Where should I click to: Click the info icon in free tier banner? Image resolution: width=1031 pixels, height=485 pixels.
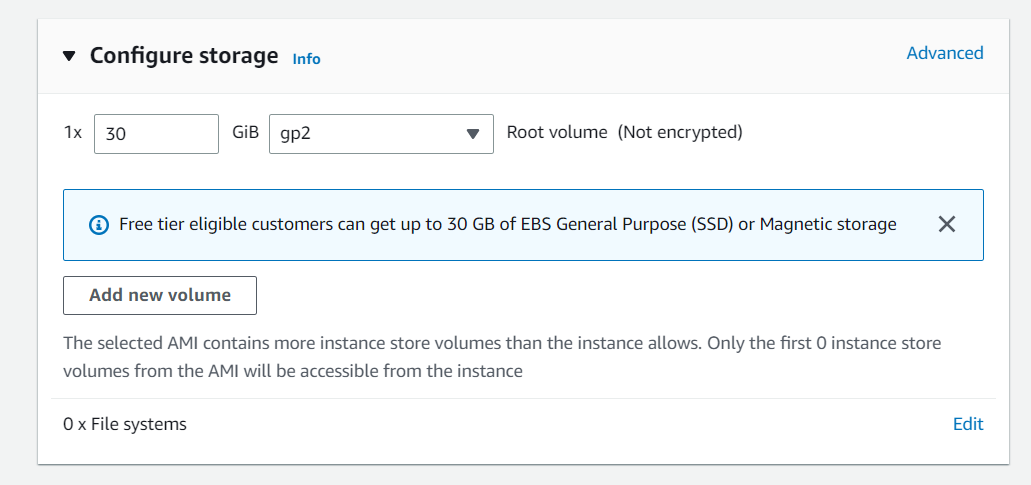point(98,225)
